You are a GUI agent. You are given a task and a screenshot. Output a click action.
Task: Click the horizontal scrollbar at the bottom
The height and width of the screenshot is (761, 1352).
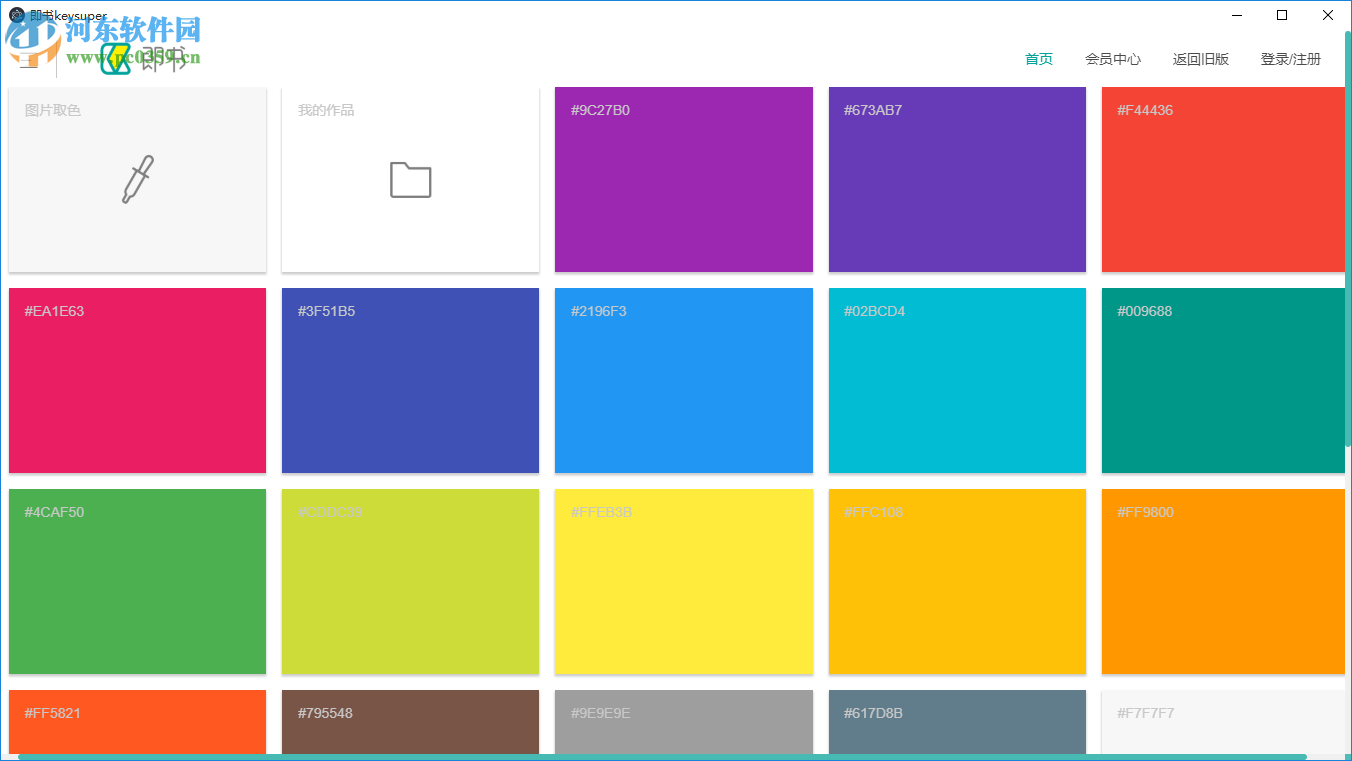662,757
